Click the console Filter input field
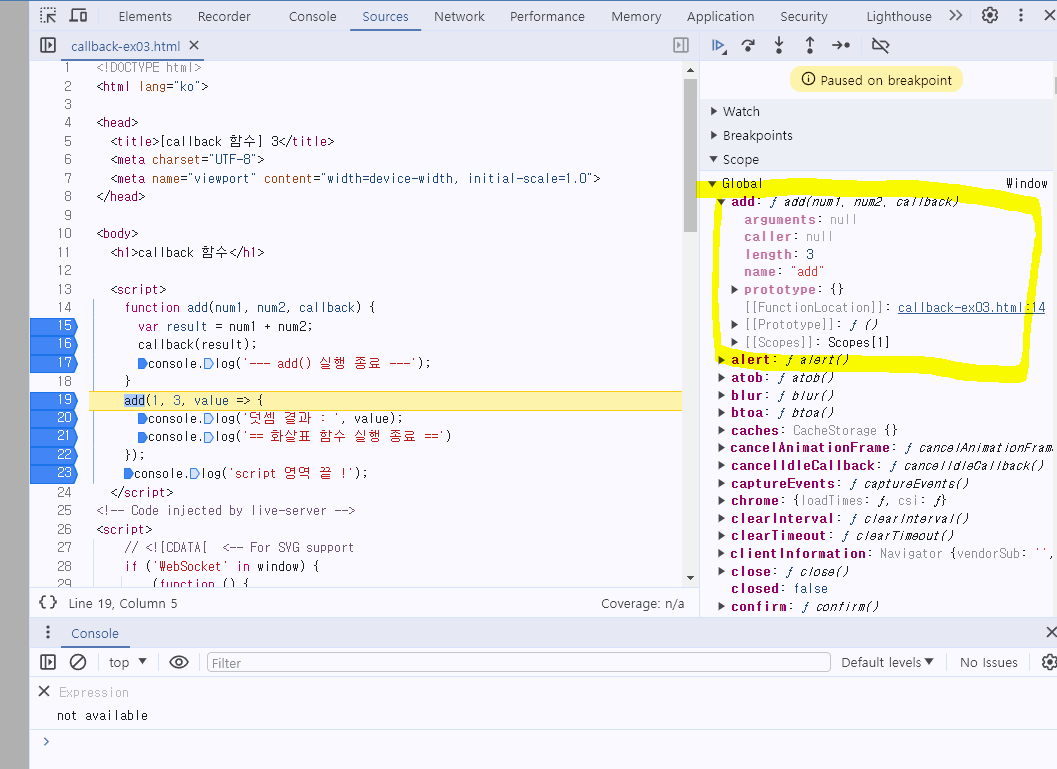Image resolution: width=1057 pixels, height=769 pixels. point(518,663)
